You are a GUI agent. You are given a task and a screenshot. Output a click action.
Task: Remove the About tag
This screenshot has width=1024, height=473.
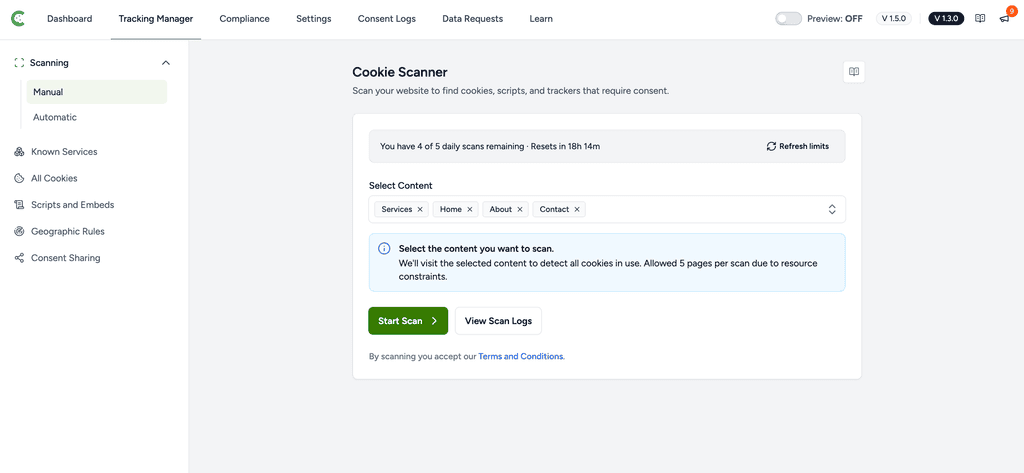point(520,210)
